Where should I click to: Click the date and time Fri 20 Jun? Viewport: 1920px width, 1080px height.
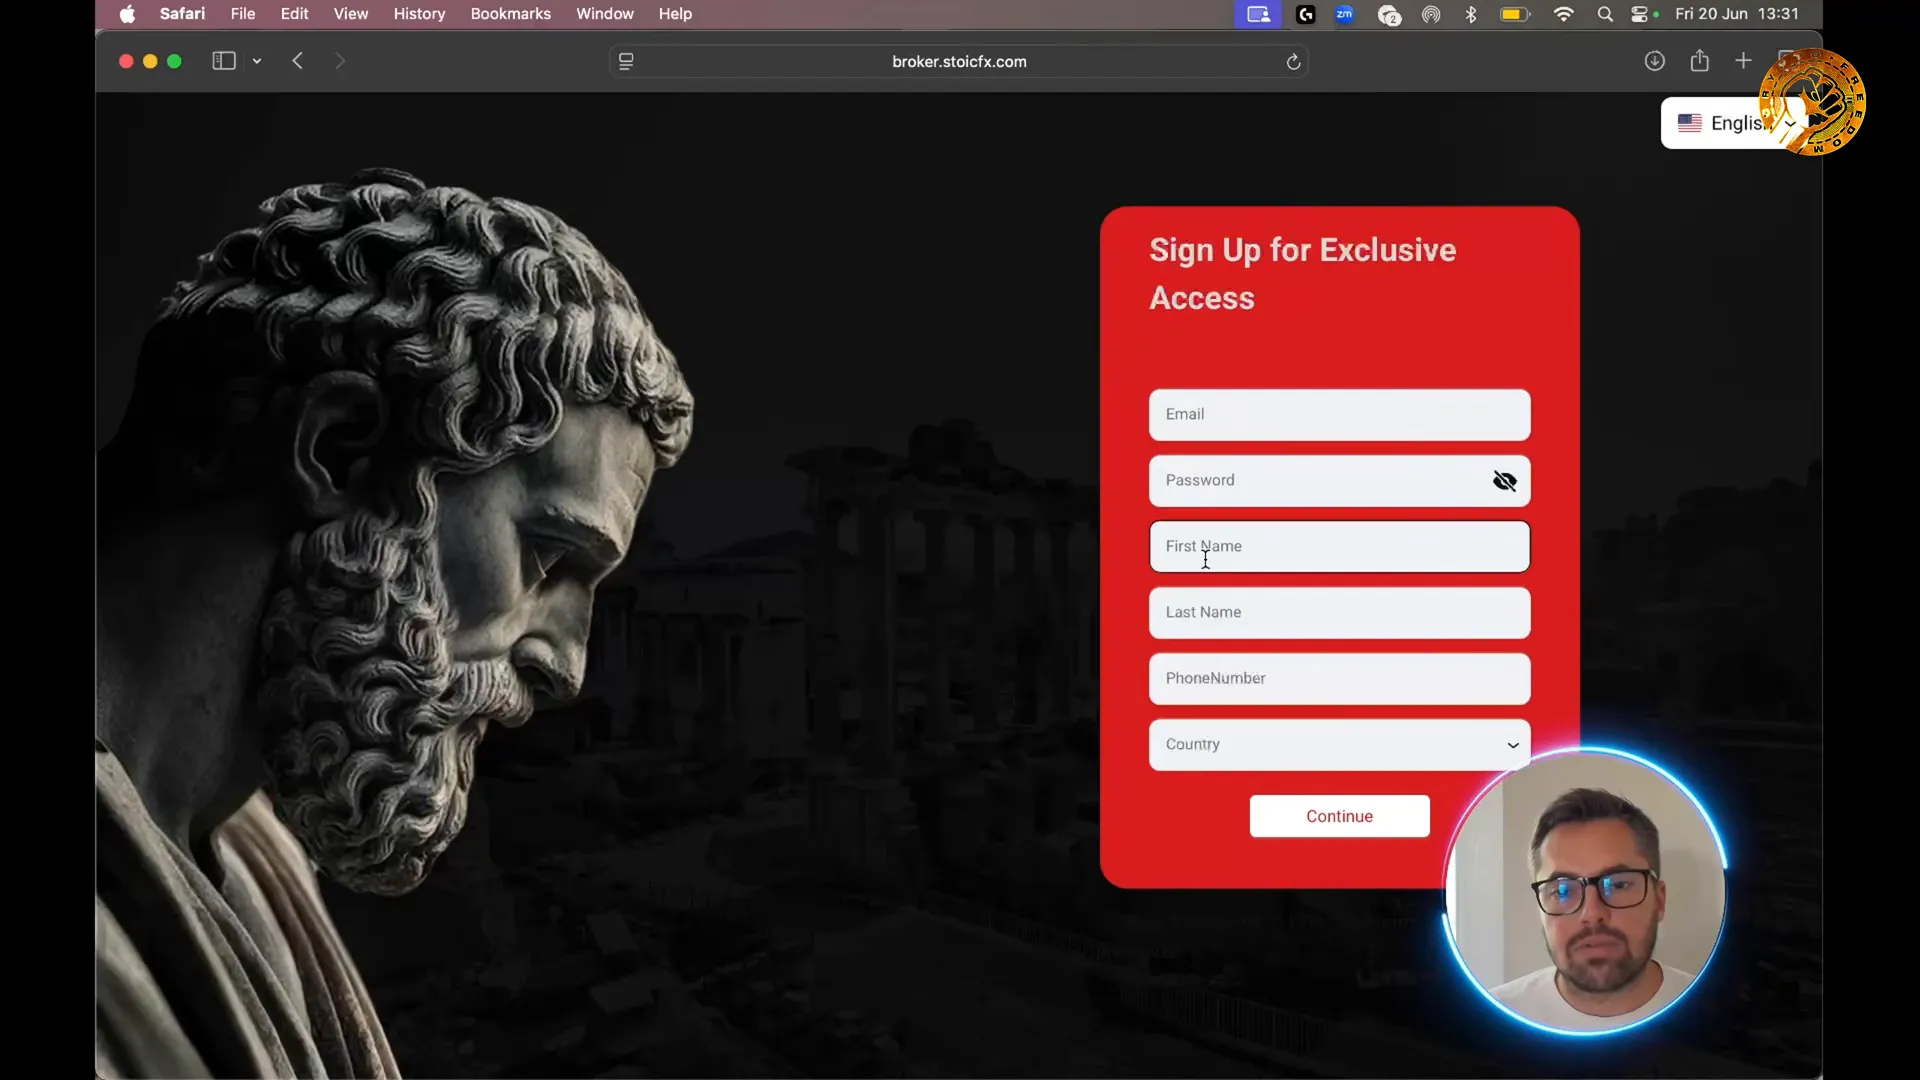point(1737,14)
